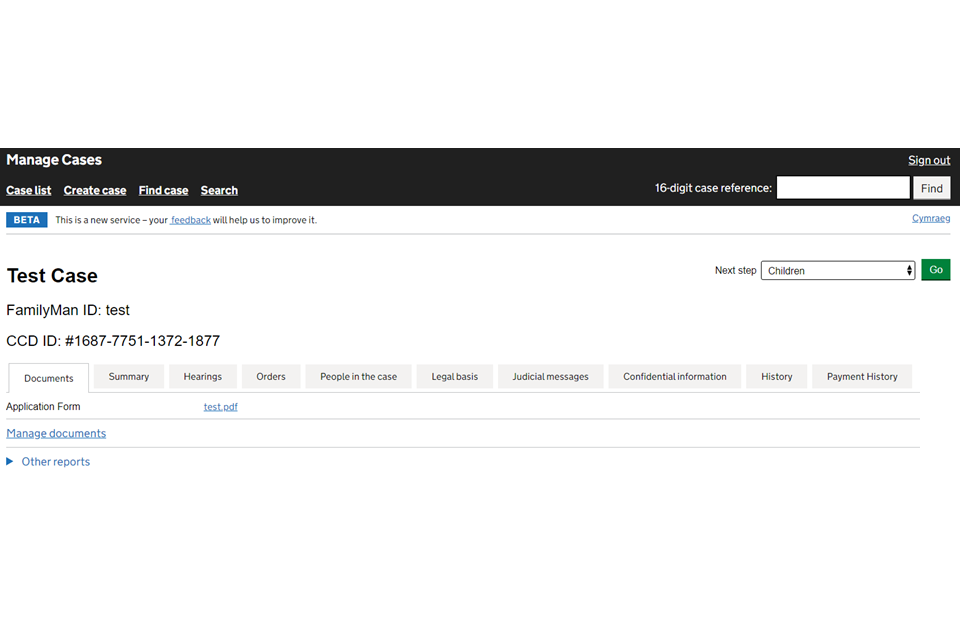Open the Orders tab
This screenshot has height=640, width=960.
coord(271,377)
